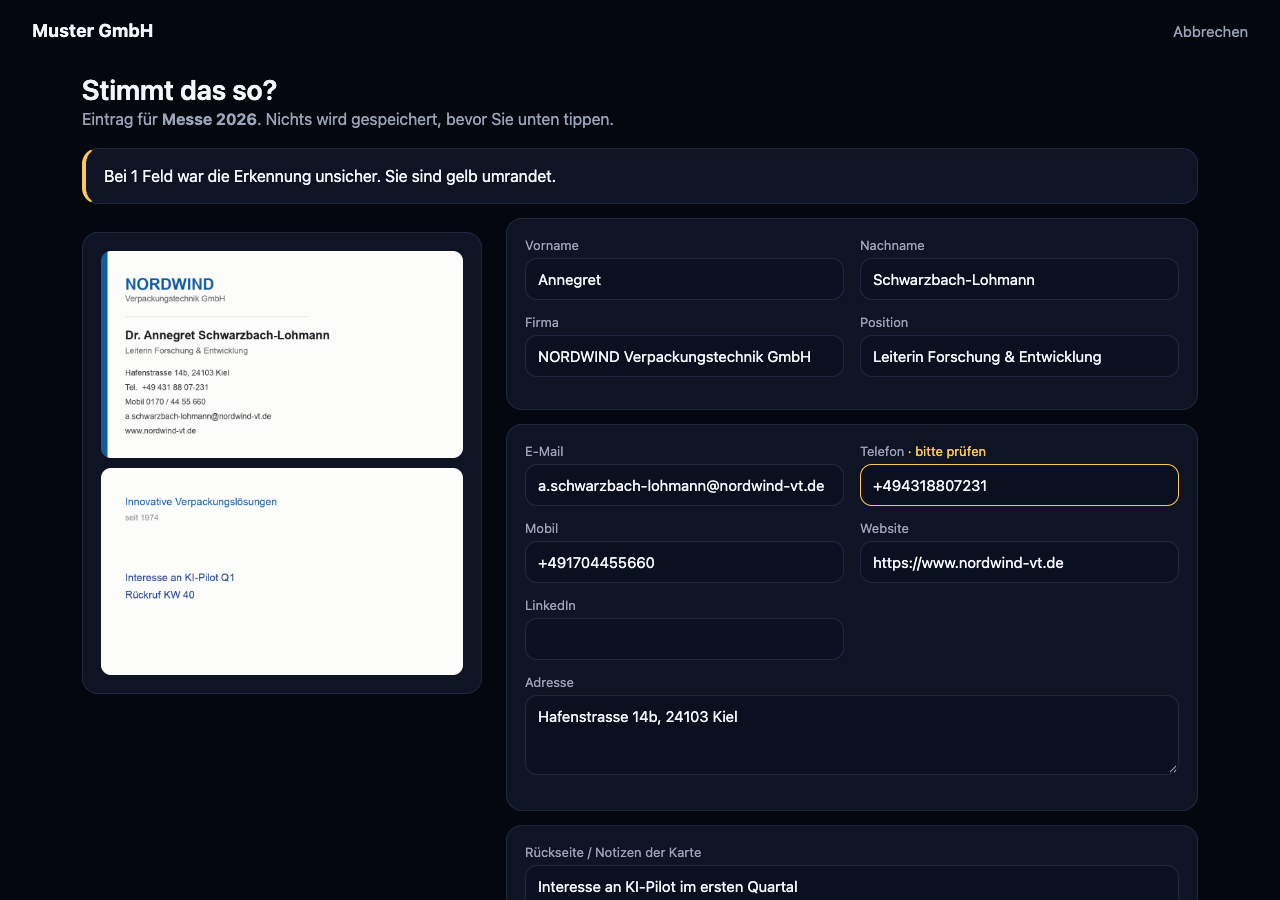This screenshot has width=1280, height=900.
Task: Open the Muster GmbH home link
Action: 92,31
